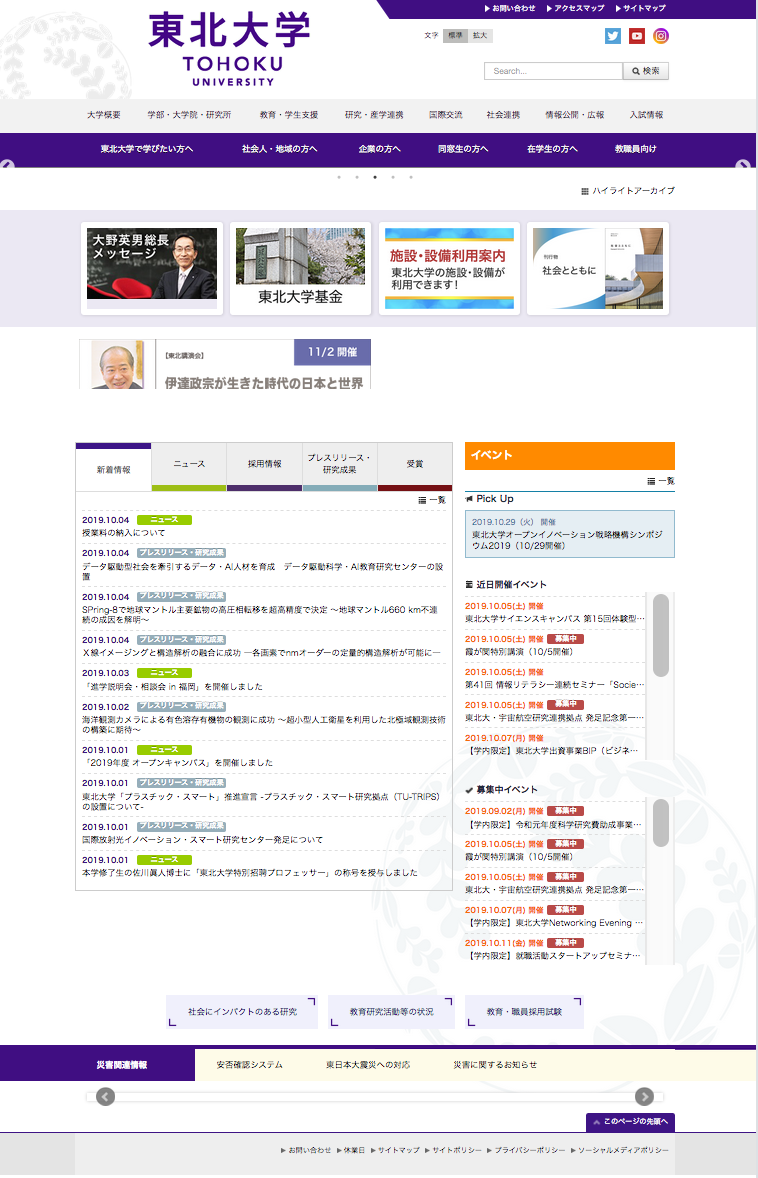Open 東北大学基金 banner
The width and height of the screenshot is (758, 1178).
300,268
